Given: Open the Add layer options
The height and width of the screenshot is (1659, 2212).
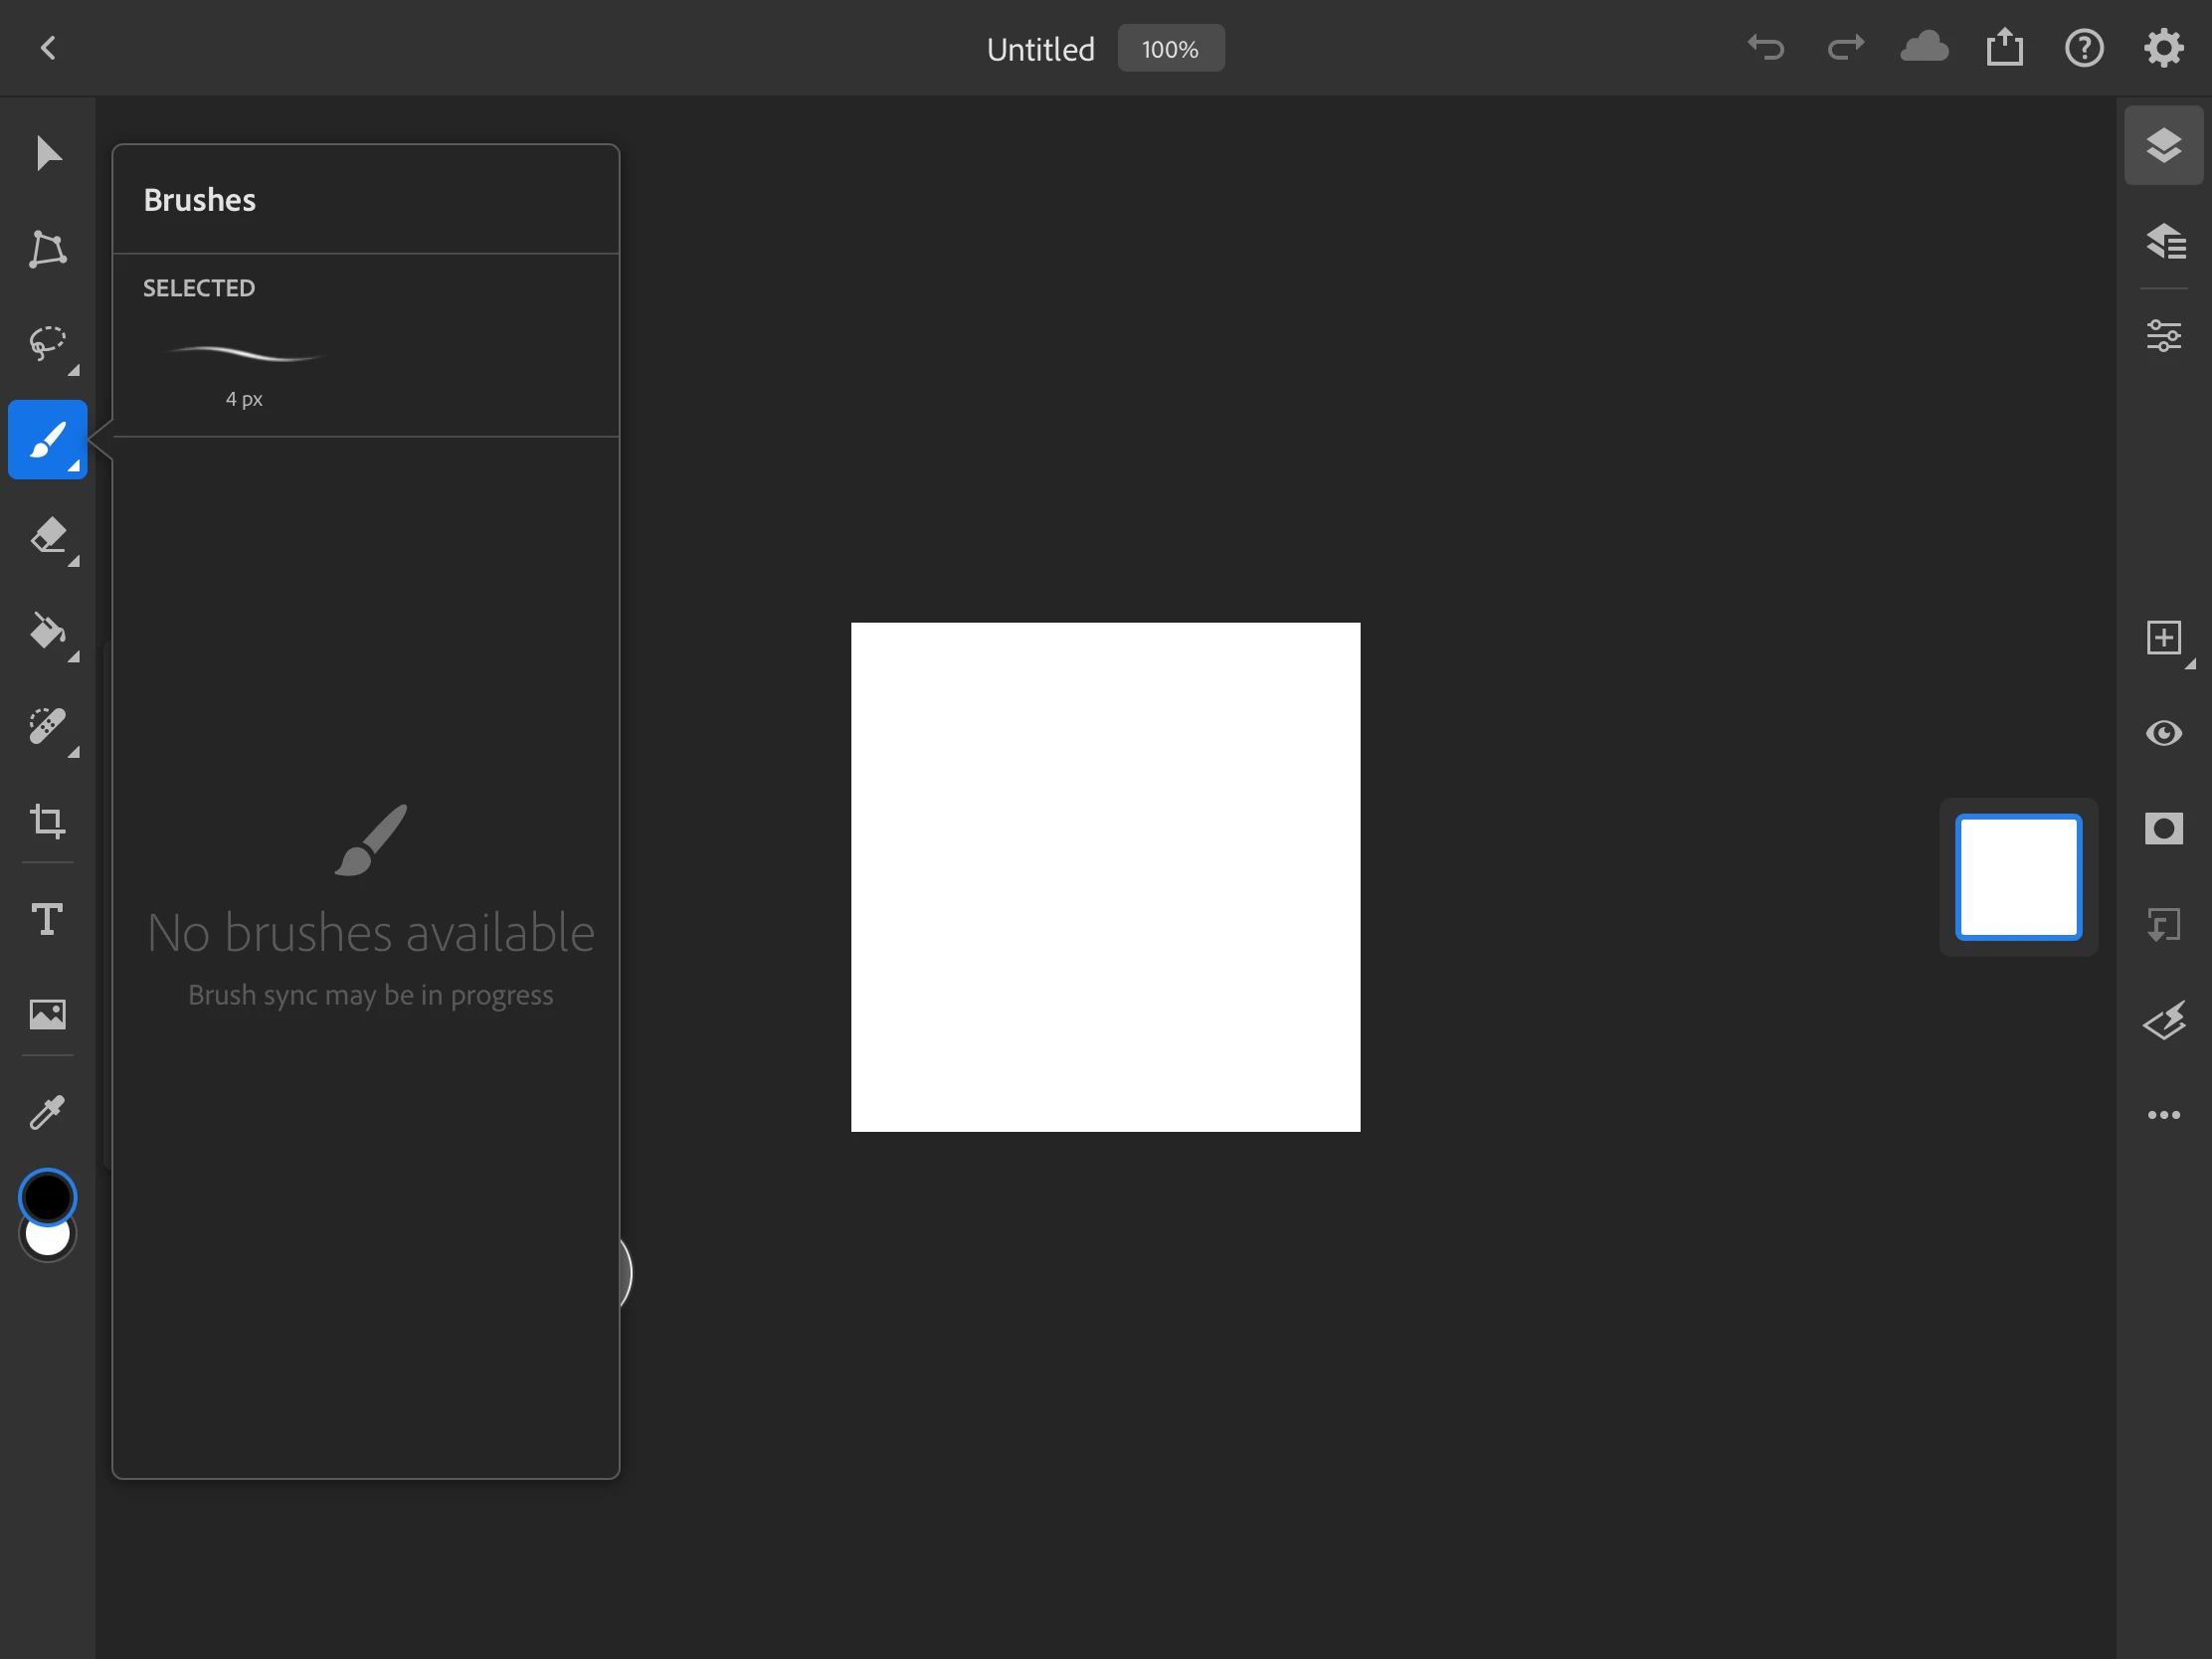Looking at the screenshot, I should coord(2163,638).
